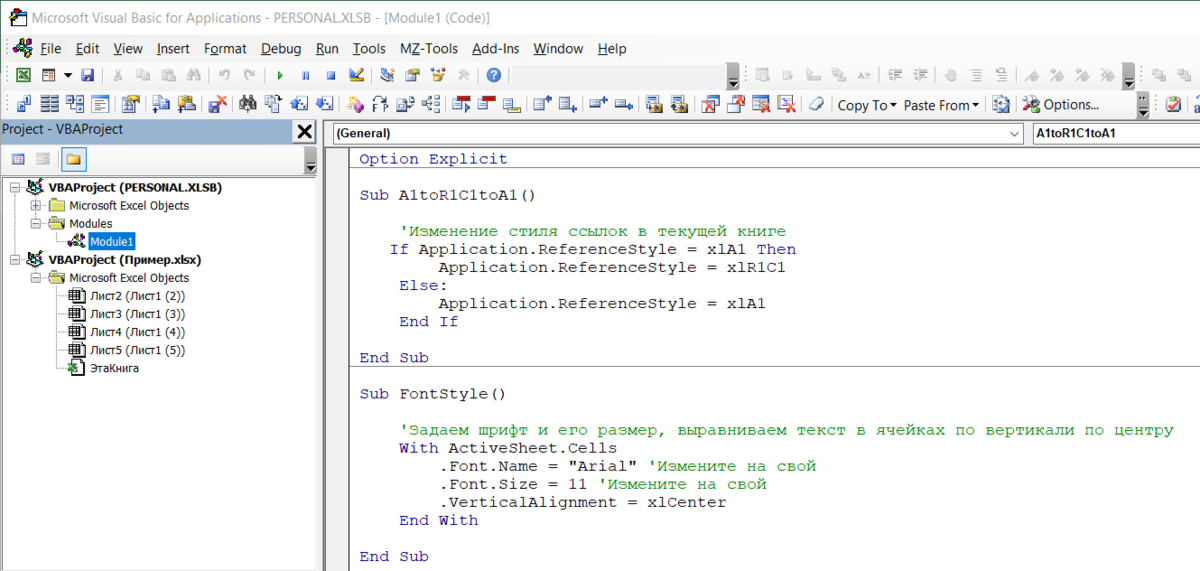Image resolution: width=1200 pixels, height=571 pixels.
Task: Collapse the Modules folder node
Action: pos(36,223)
